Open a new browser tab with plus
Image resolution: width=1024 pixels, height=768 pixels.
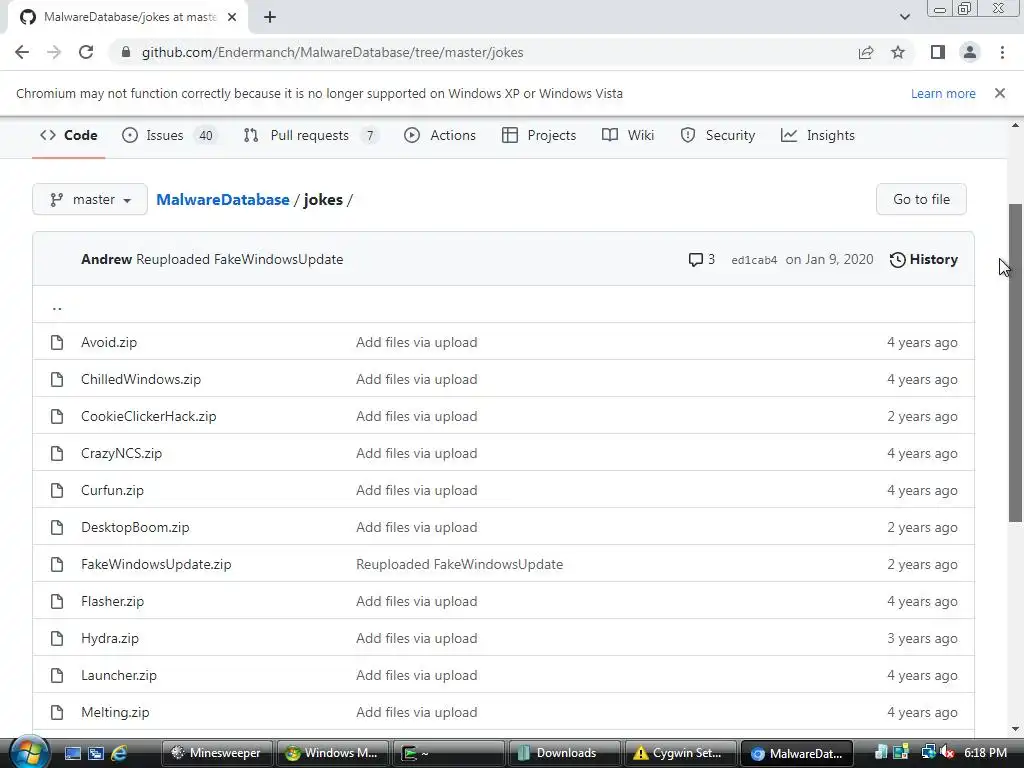[x=270, y=17]
